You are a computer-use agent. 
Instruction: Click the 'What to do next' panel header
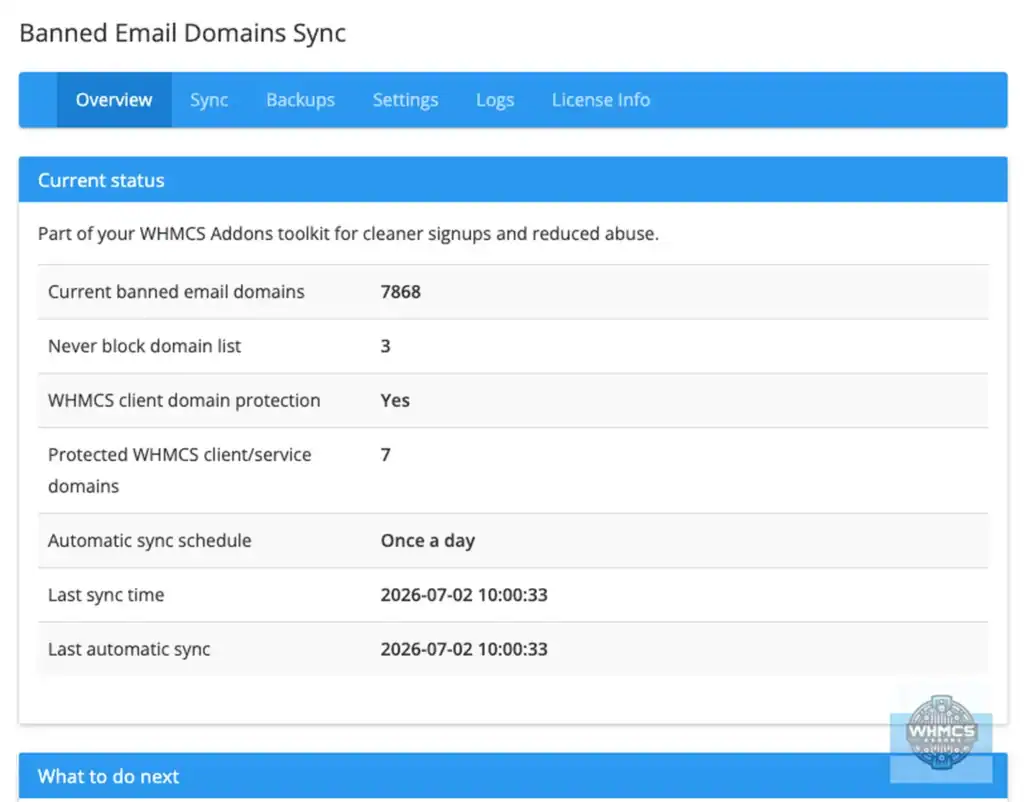tap(513, 776)
